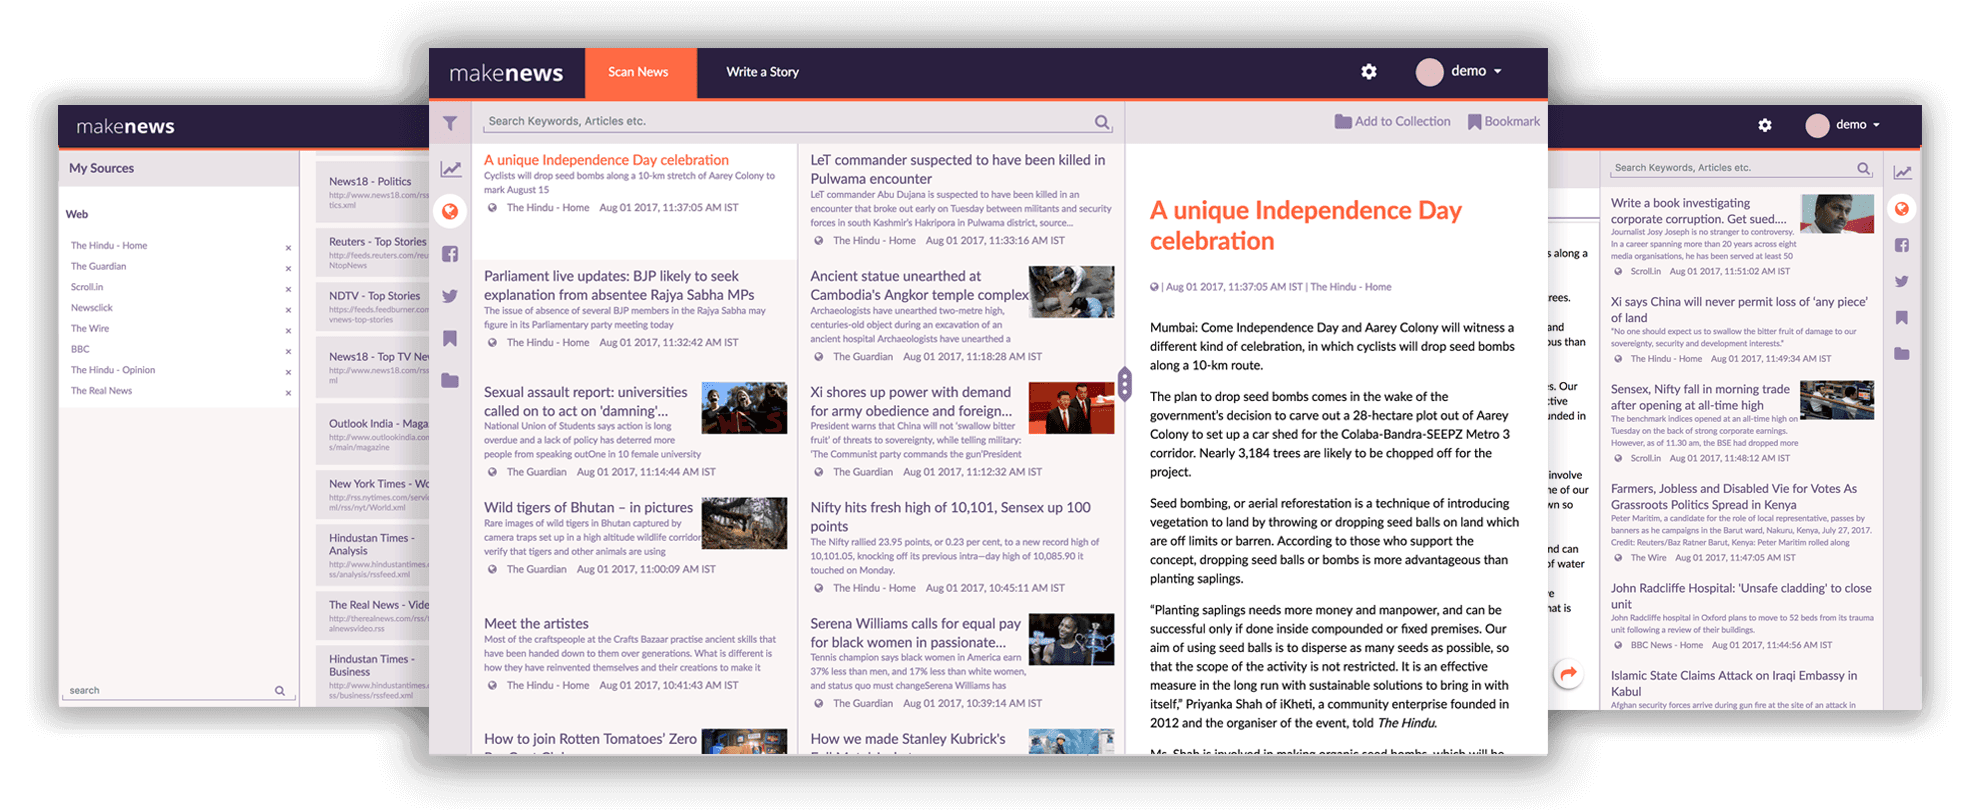Click Twitter icon in right window sidebar

1902,281
